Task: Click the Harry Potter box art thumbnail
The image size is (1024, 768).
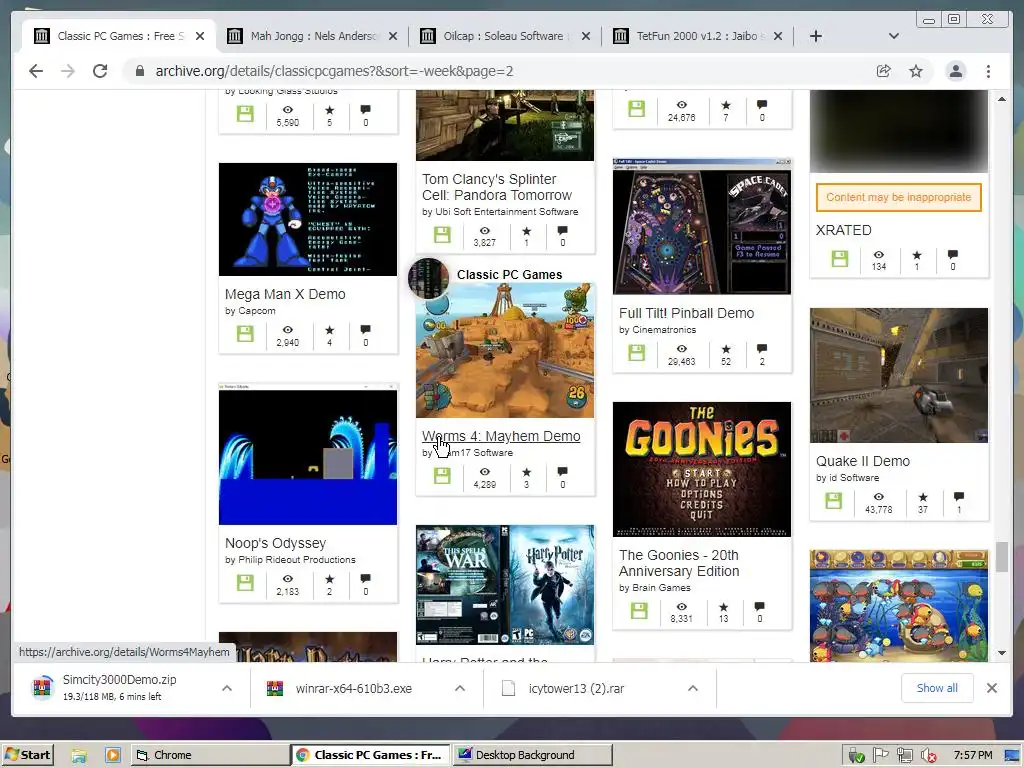Action: pyautogui.click(x=505, y=585)
